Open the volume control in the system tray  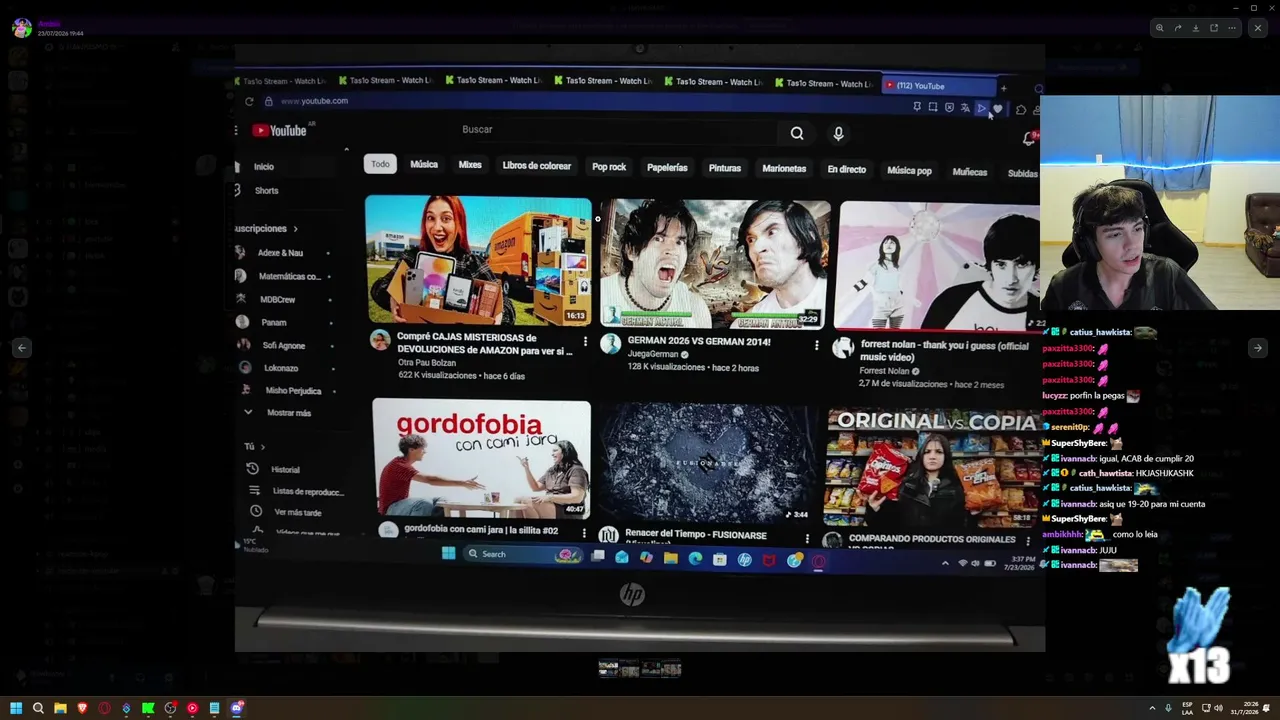click(1218, 708)
